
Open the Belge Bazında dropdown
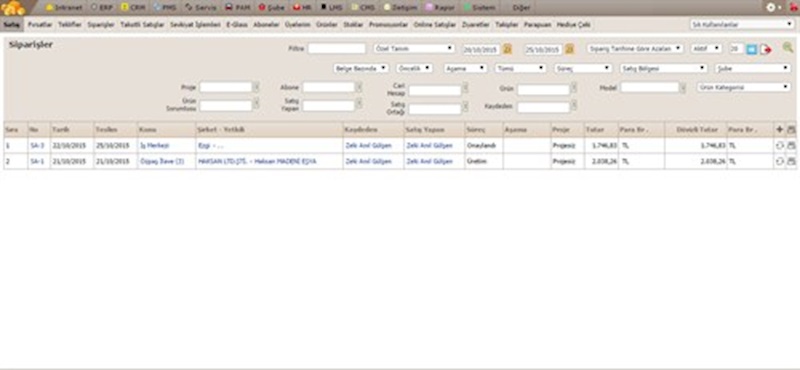(361, 68)
